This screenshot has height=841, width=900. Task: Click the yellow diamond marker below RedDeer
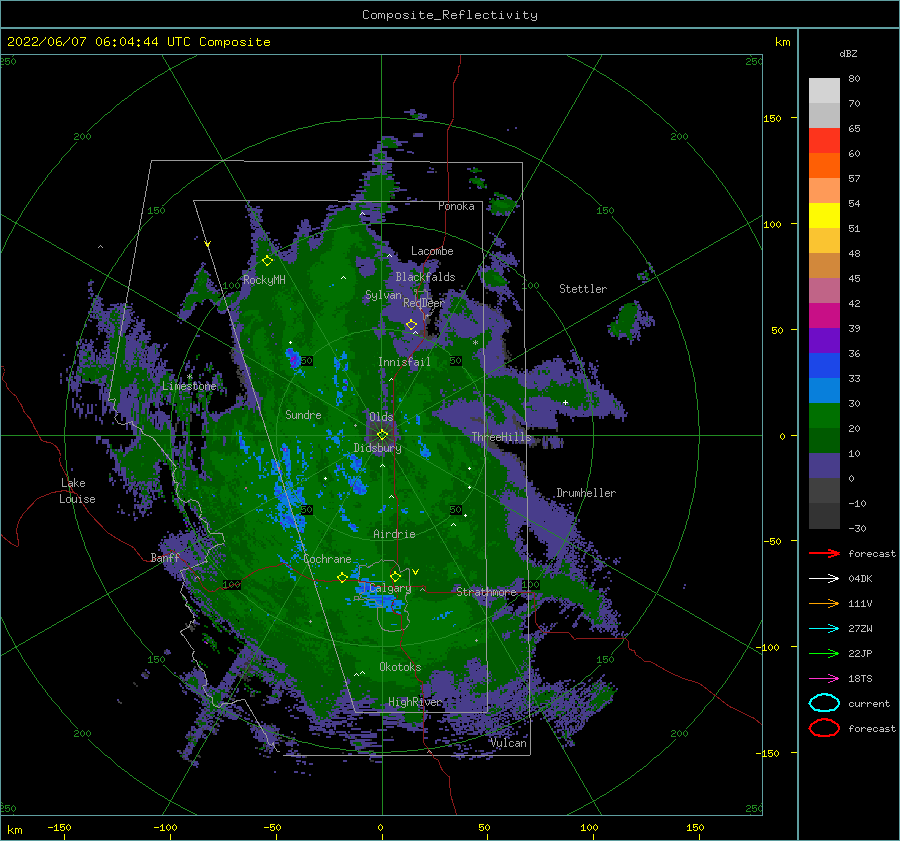[411, 325]
